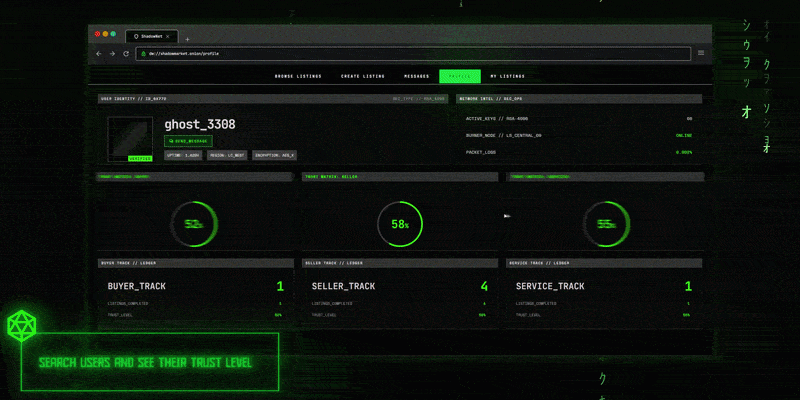Click the Region LC_WEST tag
Screen dimensions: 800x400
228,155
